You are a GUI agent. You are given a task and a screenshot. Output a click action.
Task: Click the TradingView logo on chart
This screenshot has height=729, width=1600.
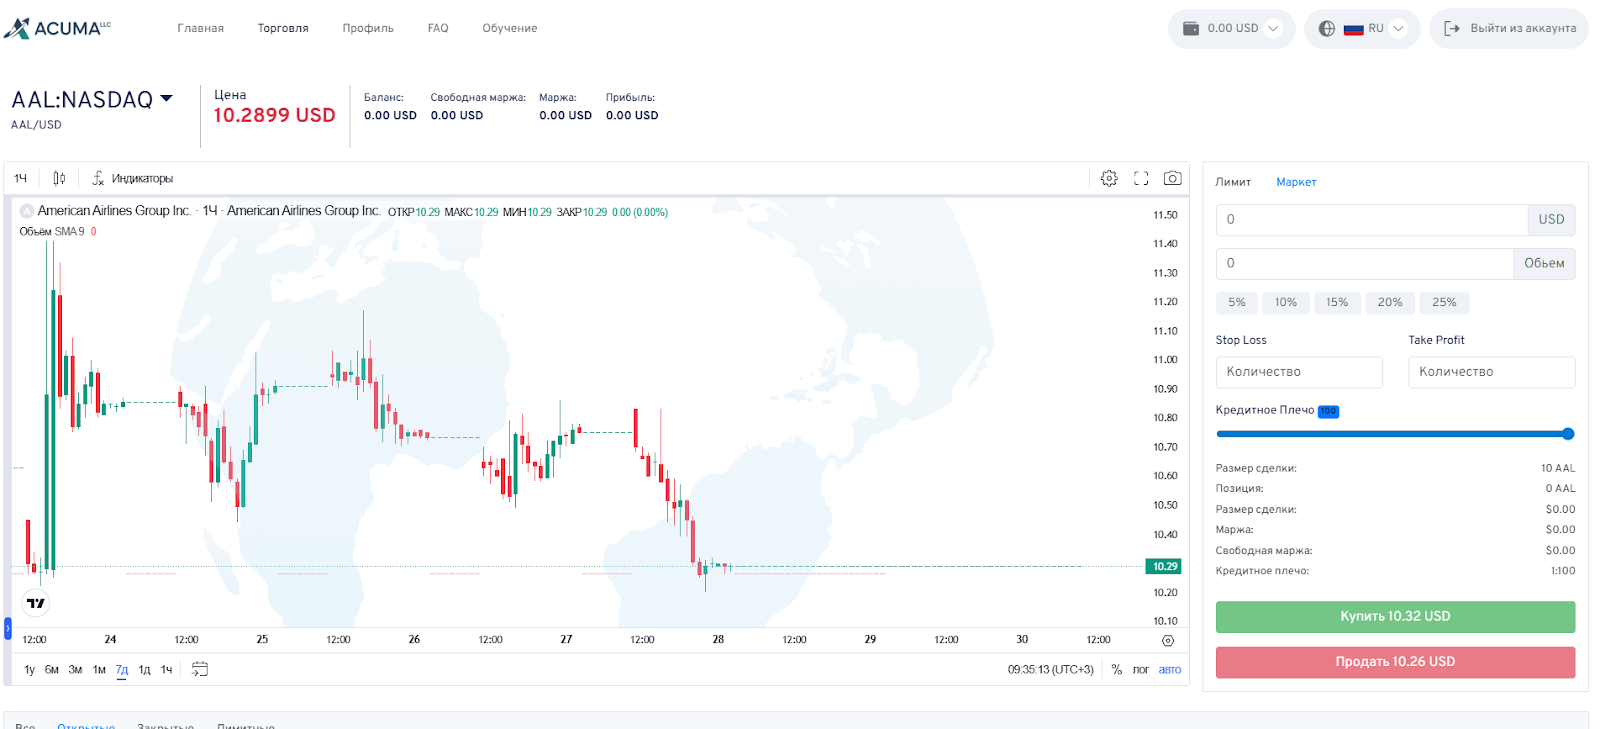36,603
